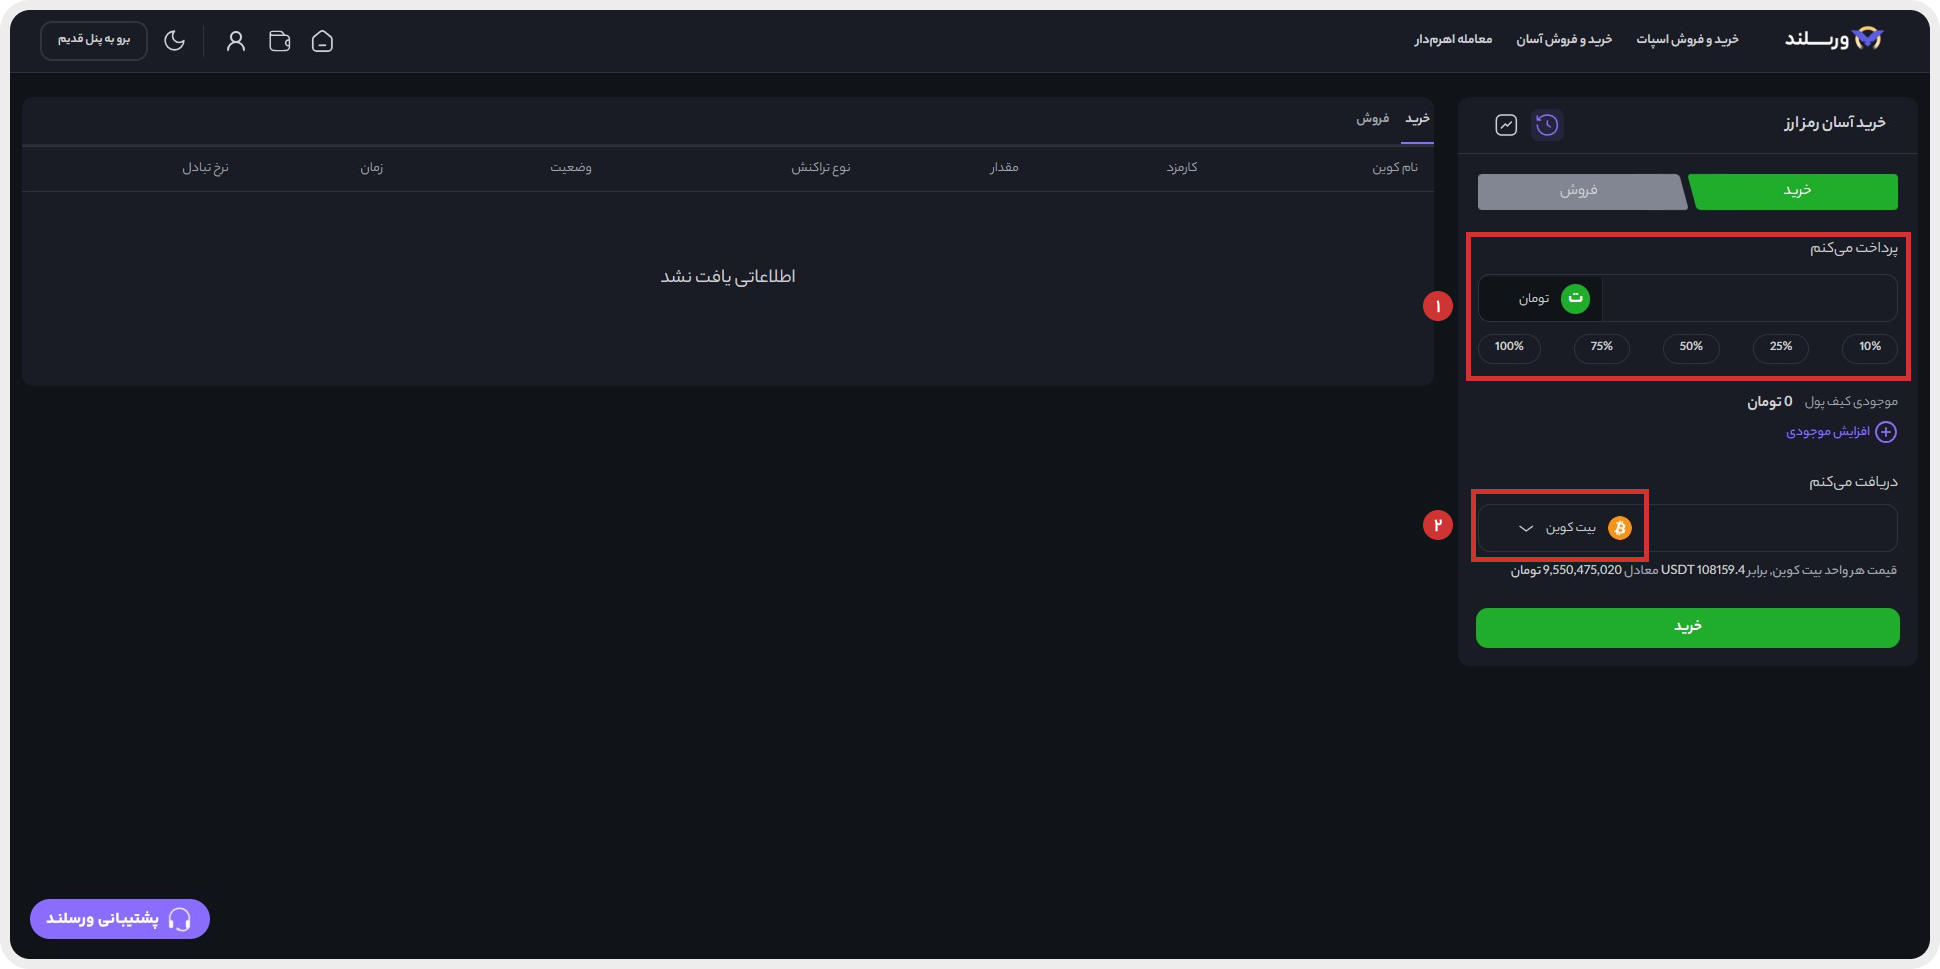Select the 50% amount preset
1940x969 pixels.
[1690, 347]
